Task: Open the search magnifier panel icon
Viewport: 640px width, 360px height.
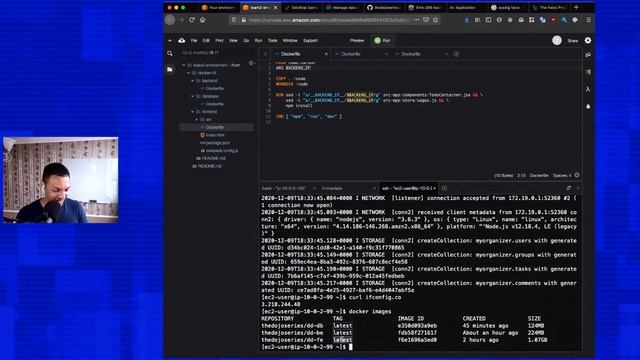Action: tap(170, 53)
